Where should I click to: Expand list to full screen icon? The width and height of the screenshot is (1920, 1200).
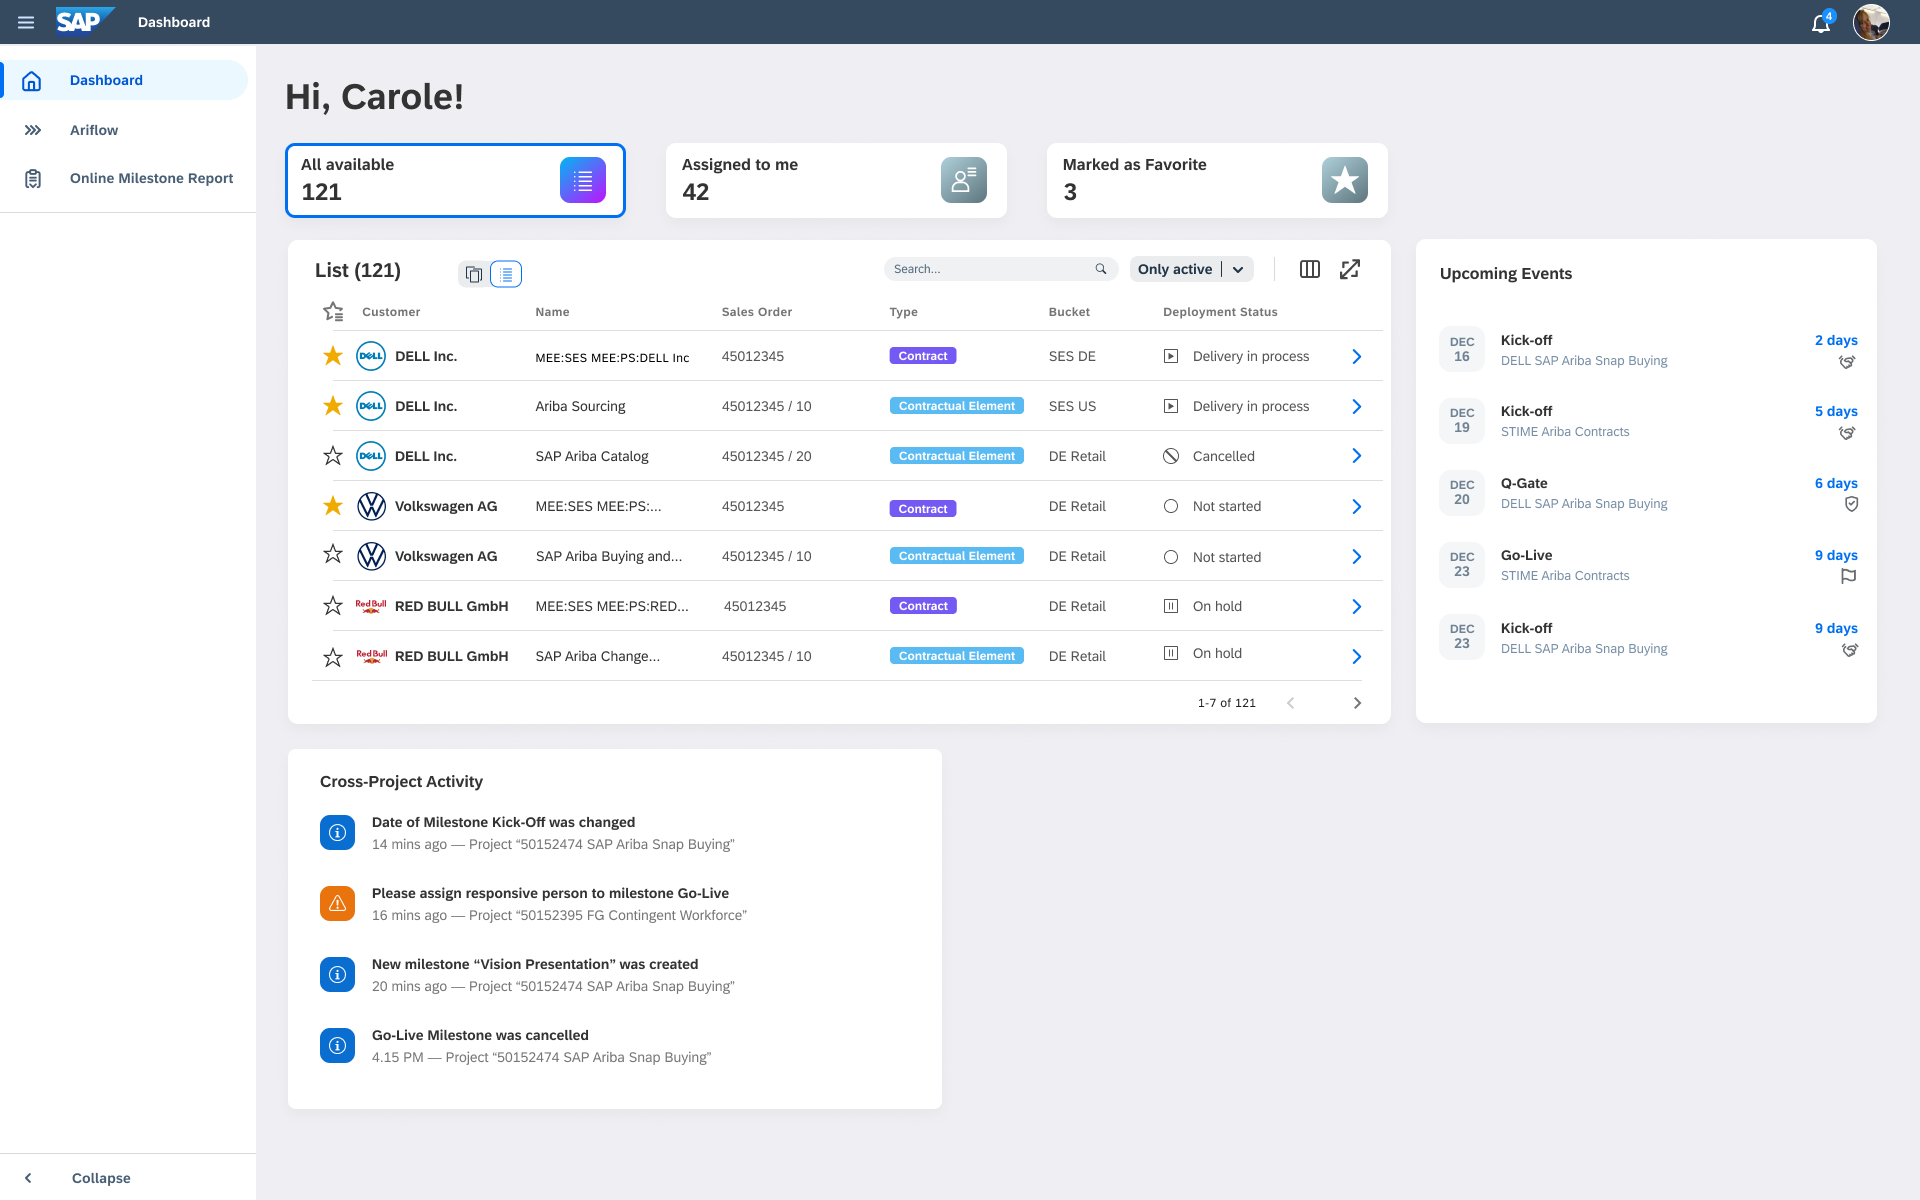tap(1350, 269)
